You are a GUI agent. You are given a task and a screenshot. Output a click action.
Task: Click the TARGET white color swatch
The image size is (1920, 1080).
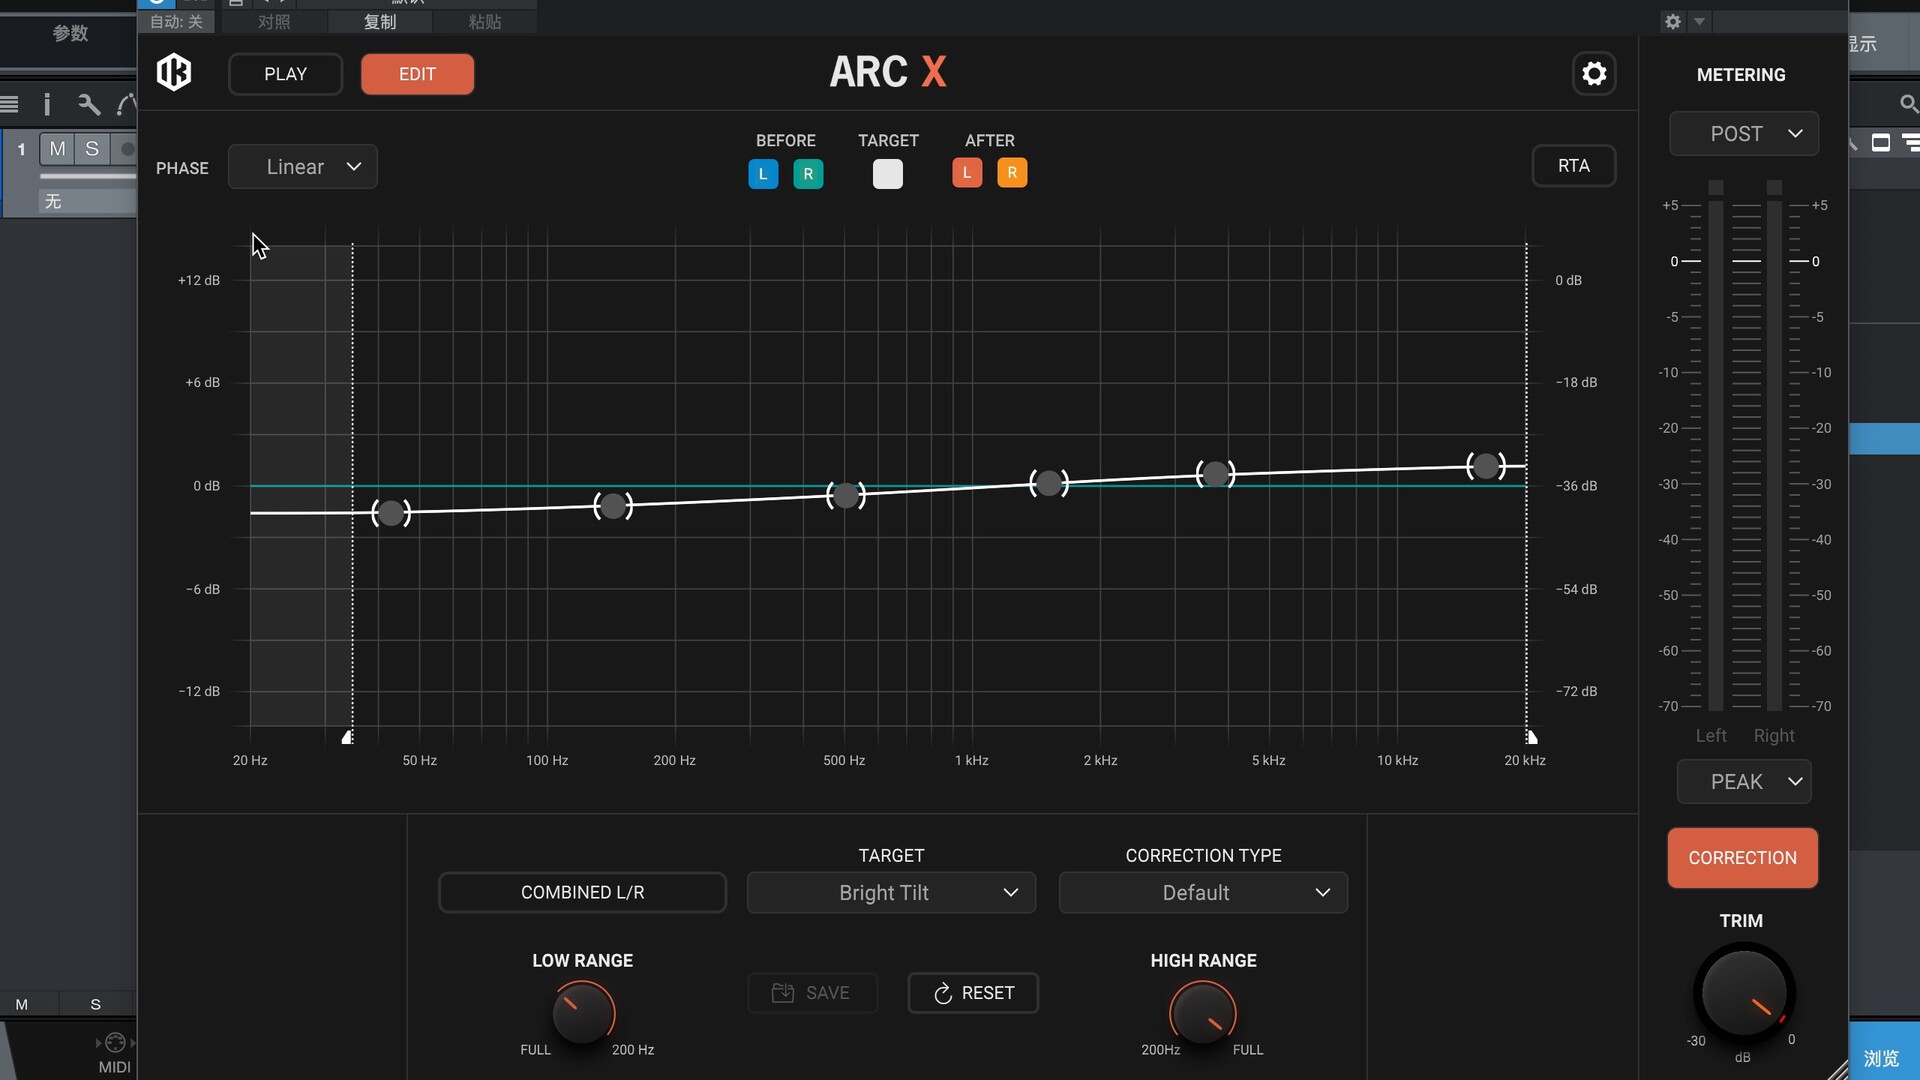point(887,174)
